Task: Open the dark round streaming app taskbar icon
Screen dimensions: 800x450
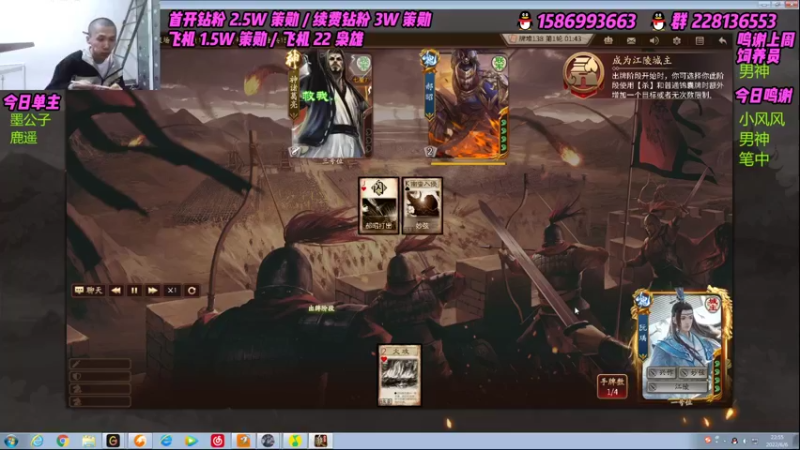Action: tap(268, 441)
